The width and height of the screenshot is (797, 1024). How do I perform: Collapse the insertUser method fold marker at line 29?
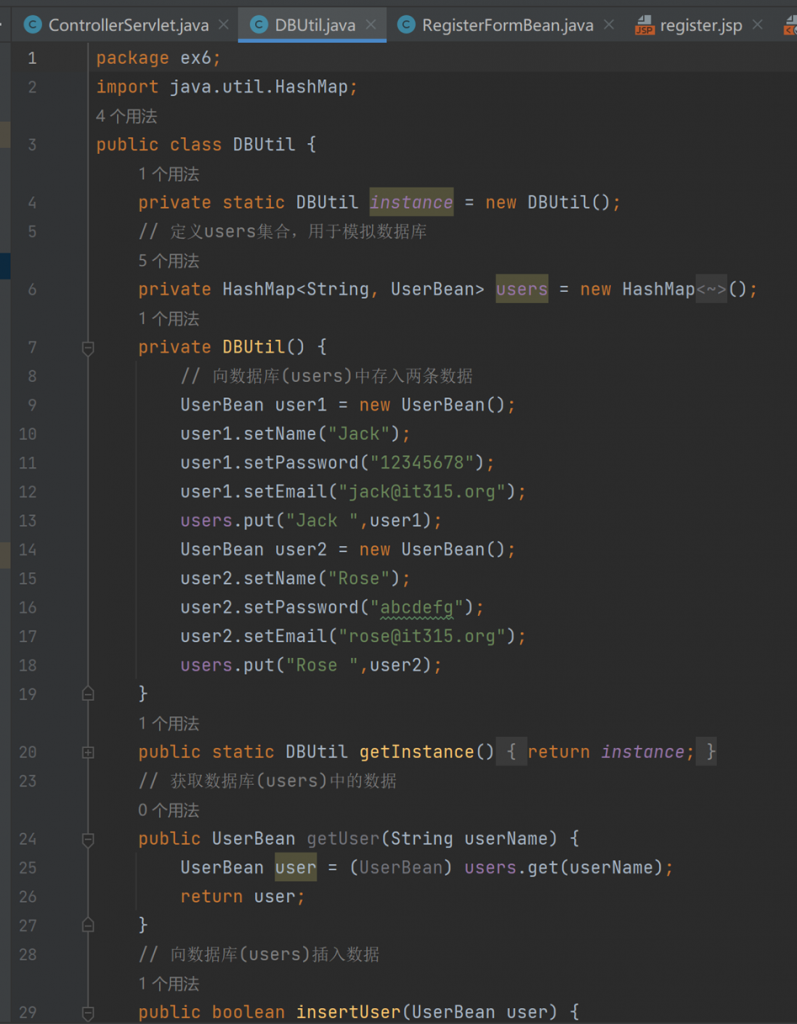pos(88,1012)
